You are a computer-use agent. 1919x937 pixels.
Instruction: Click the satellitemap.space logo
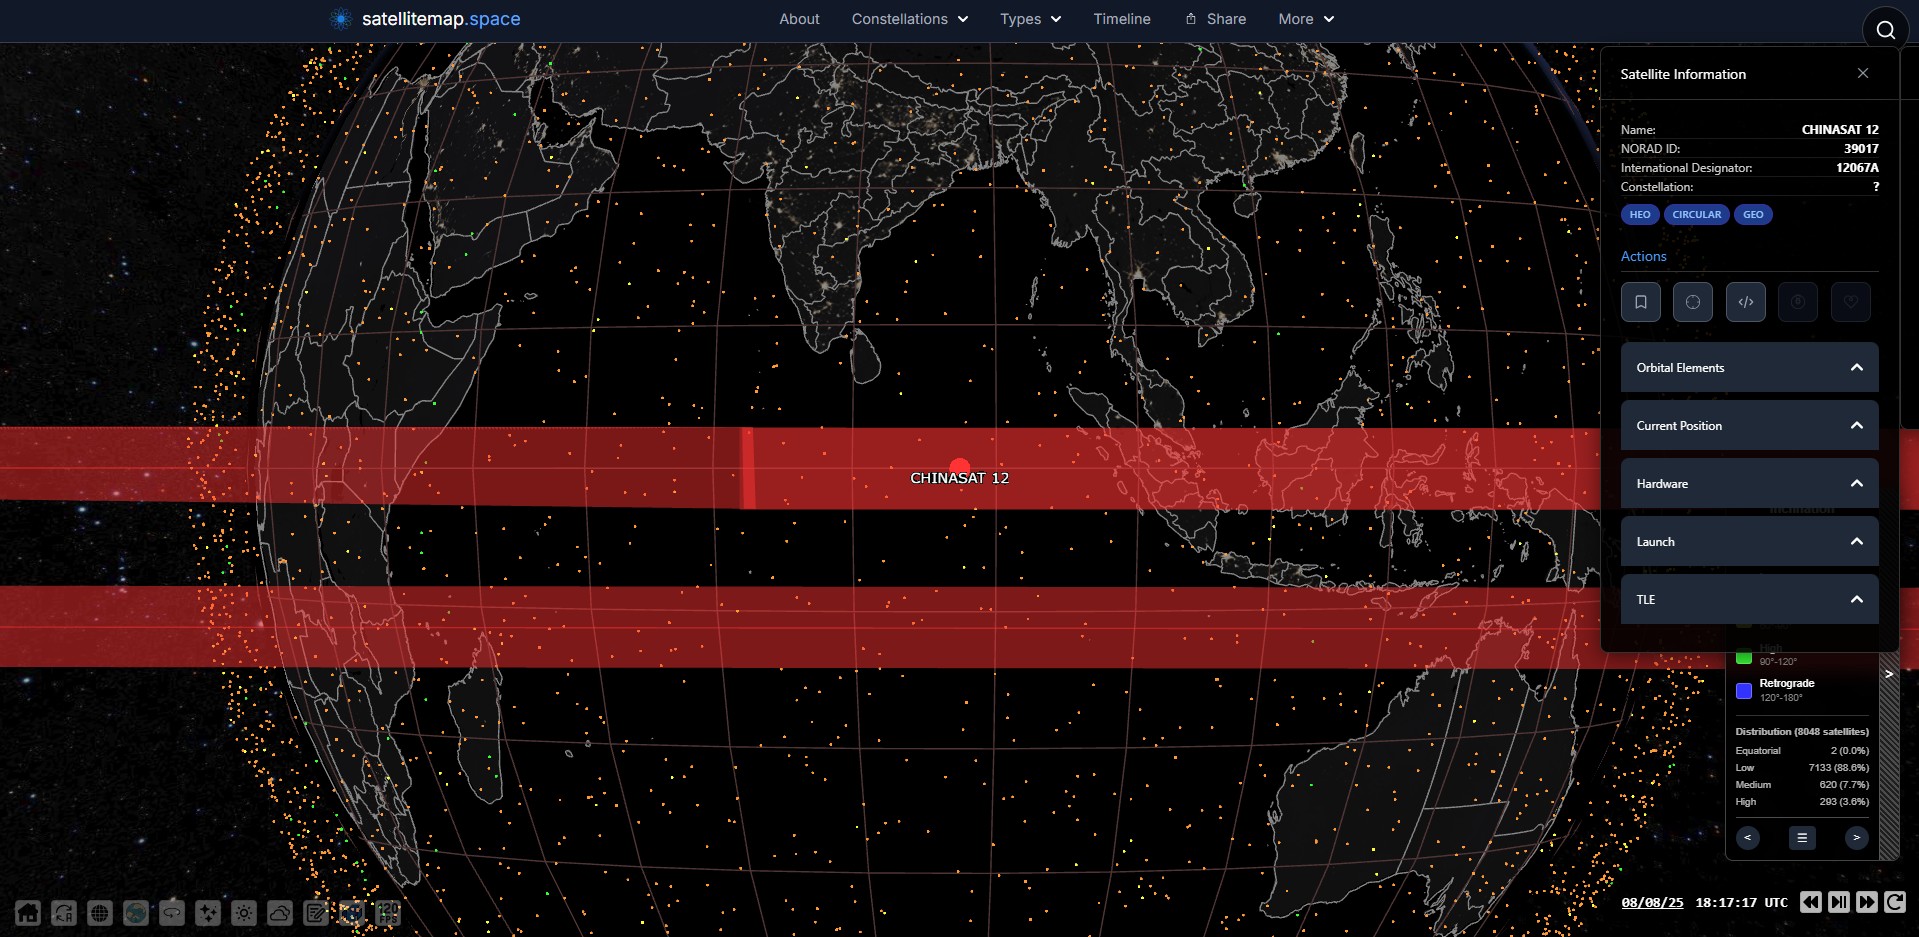[426, 19]
